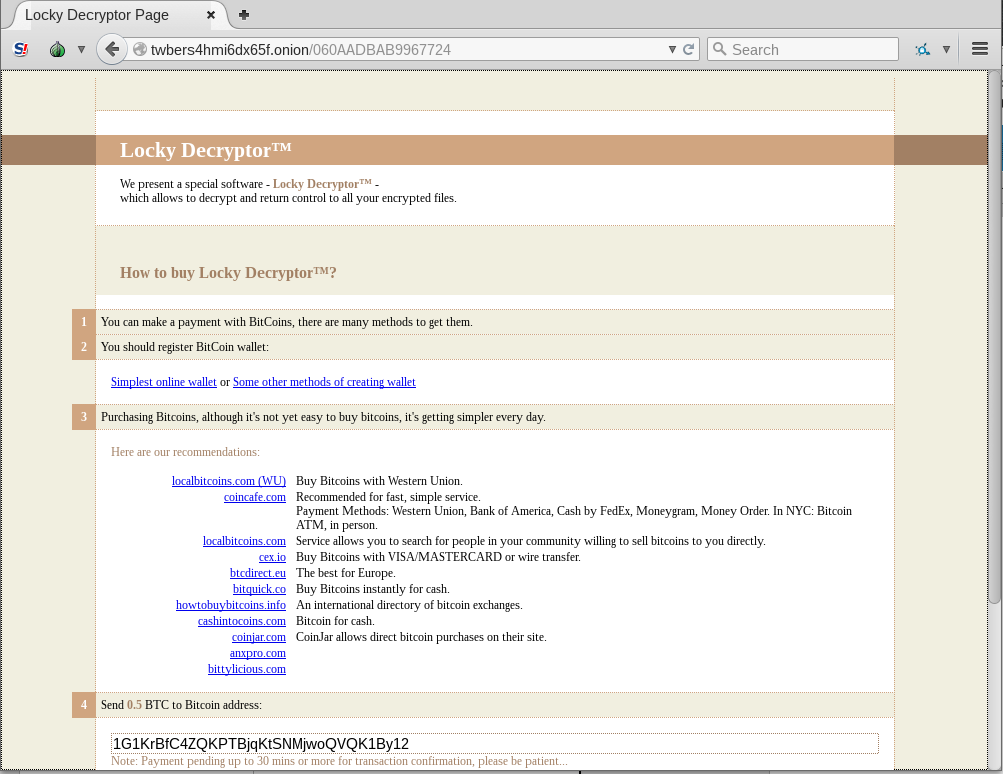The height and width of the screenshot is (774, 1003).
Task: Visit the btcdirect.eu link
Action: tap(258, 573)
